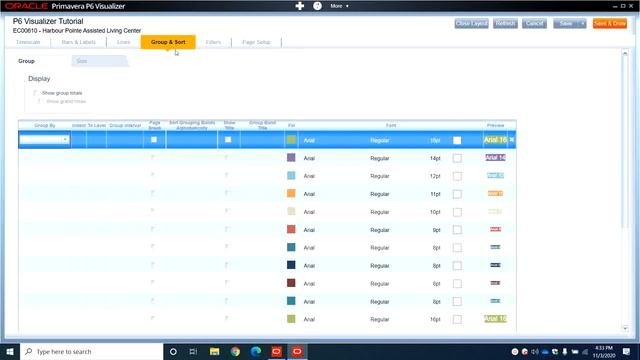Launch Google Chrome from taskbar
Screen dimensions: 640x360
235,351
